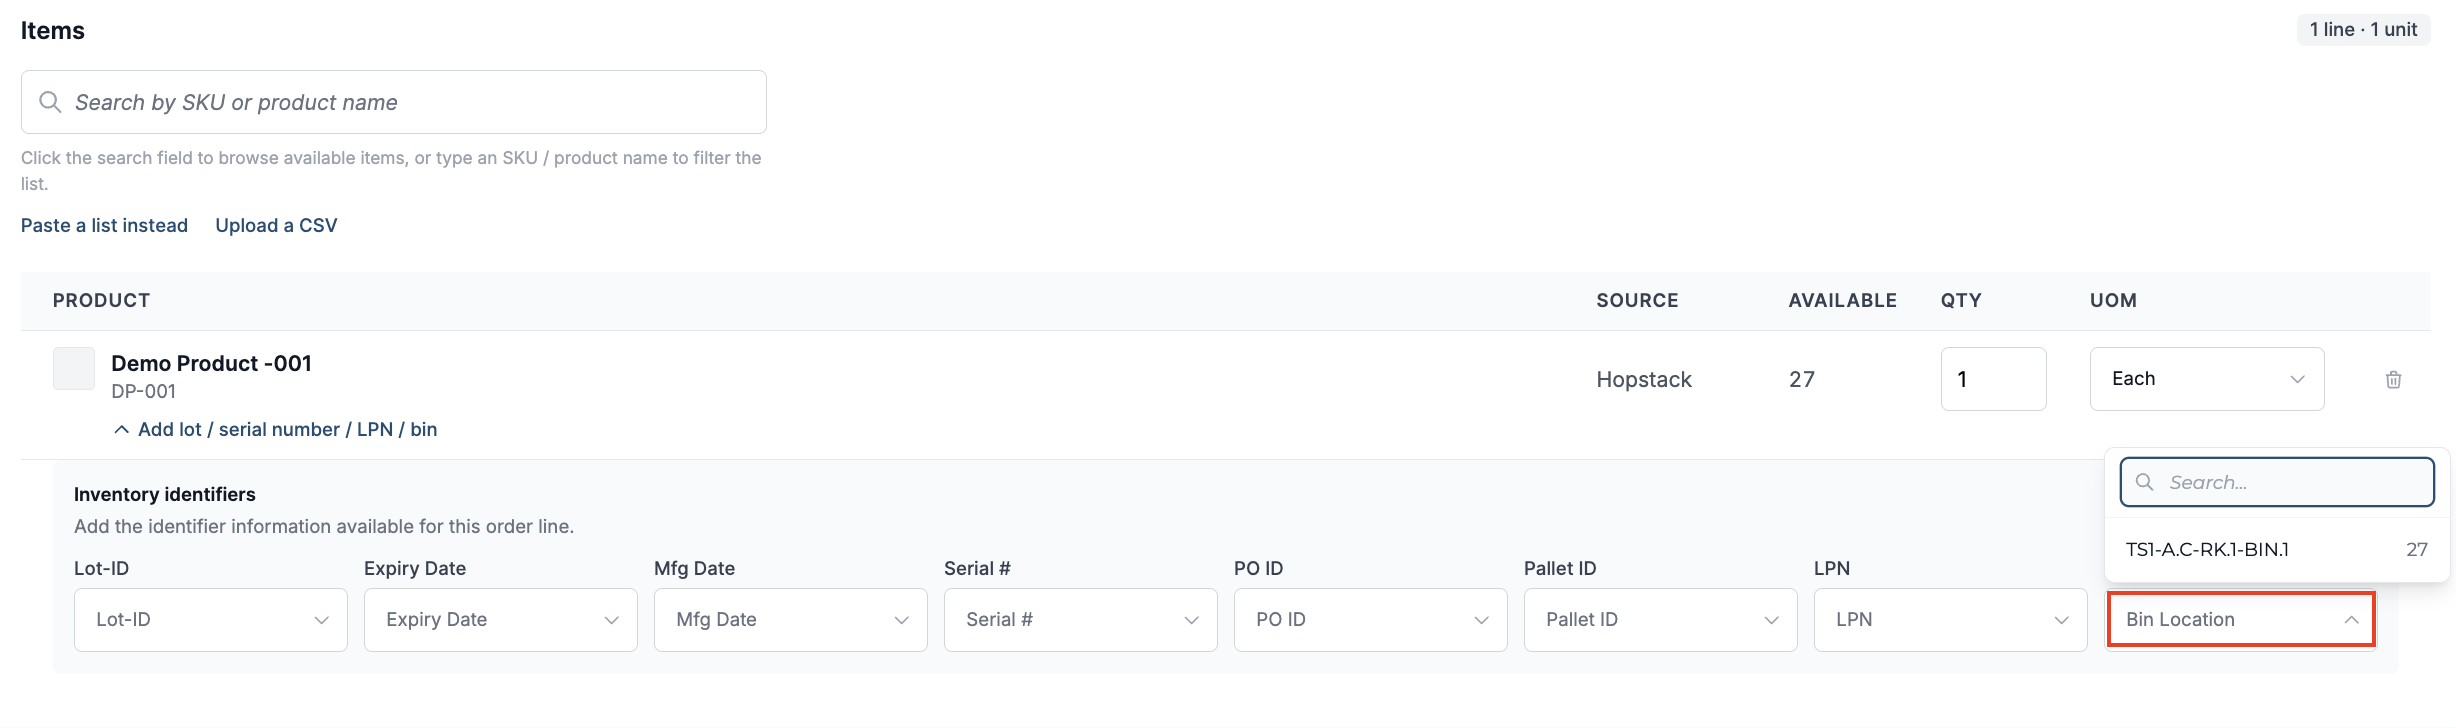Focus the SKU or product name search box
Screen dimensions: 2456x728
394,102
